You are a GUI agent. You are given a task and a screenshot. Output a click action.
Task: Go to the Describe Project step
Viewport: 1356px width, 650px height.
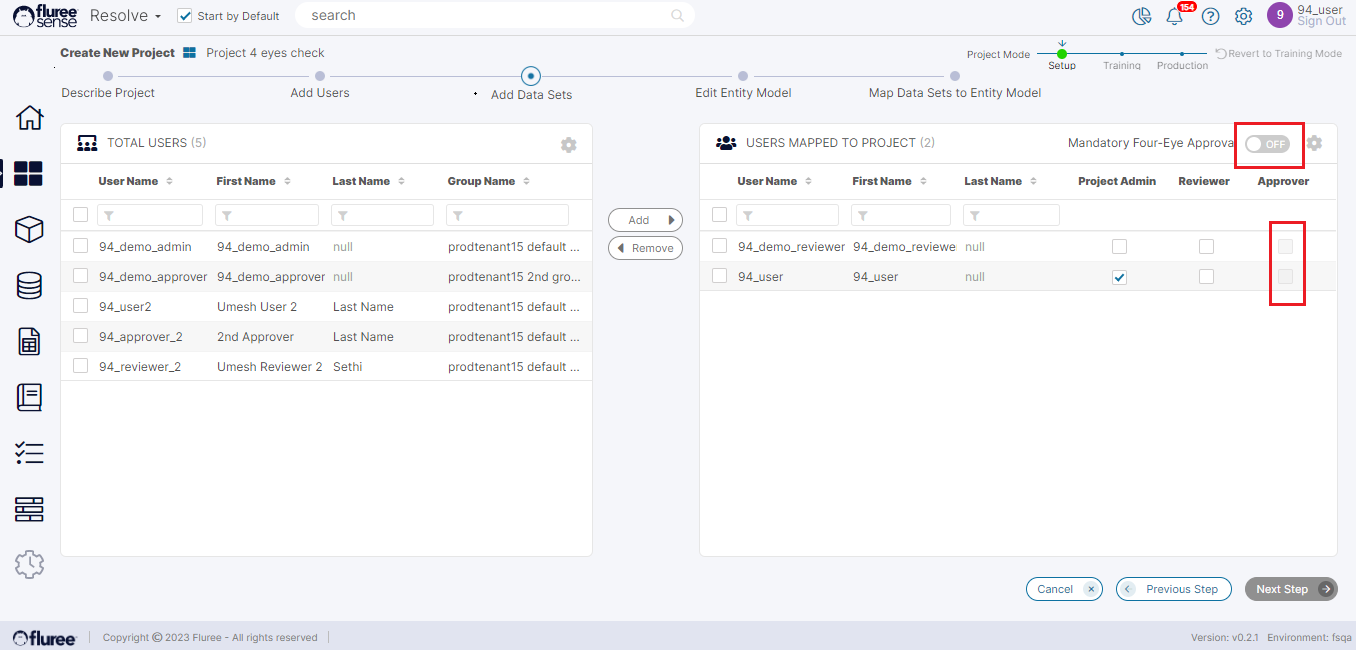pos(108,76)
